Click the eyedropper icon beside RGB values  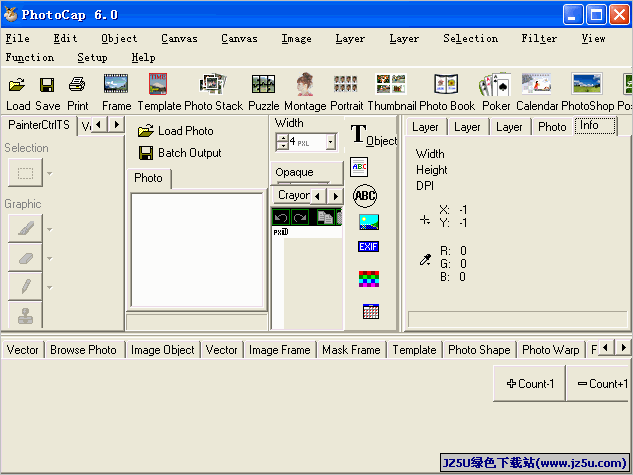point(425,259)
